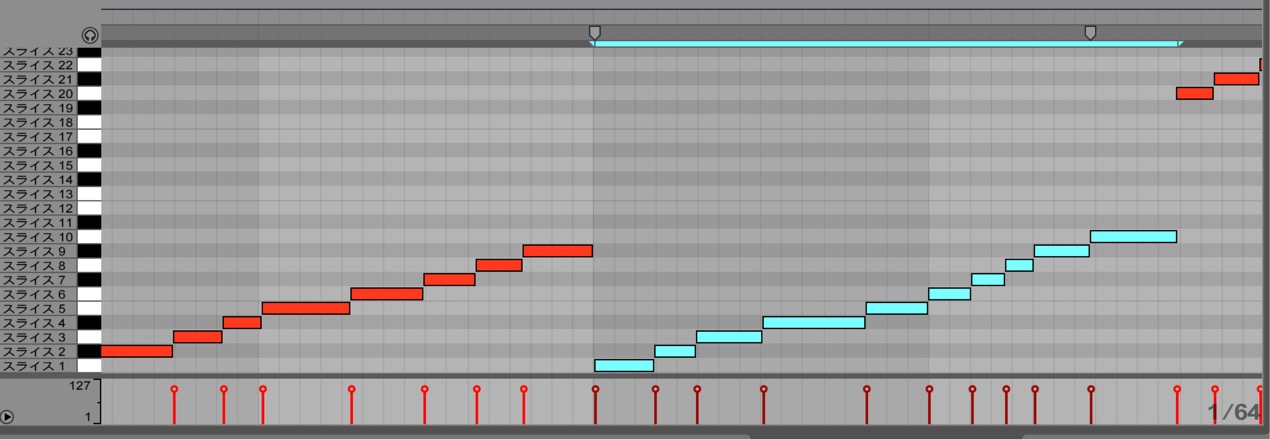The image size is (1270, 440).
Task: Click the スライス 22 row label
Action: [x=38, y=65]
